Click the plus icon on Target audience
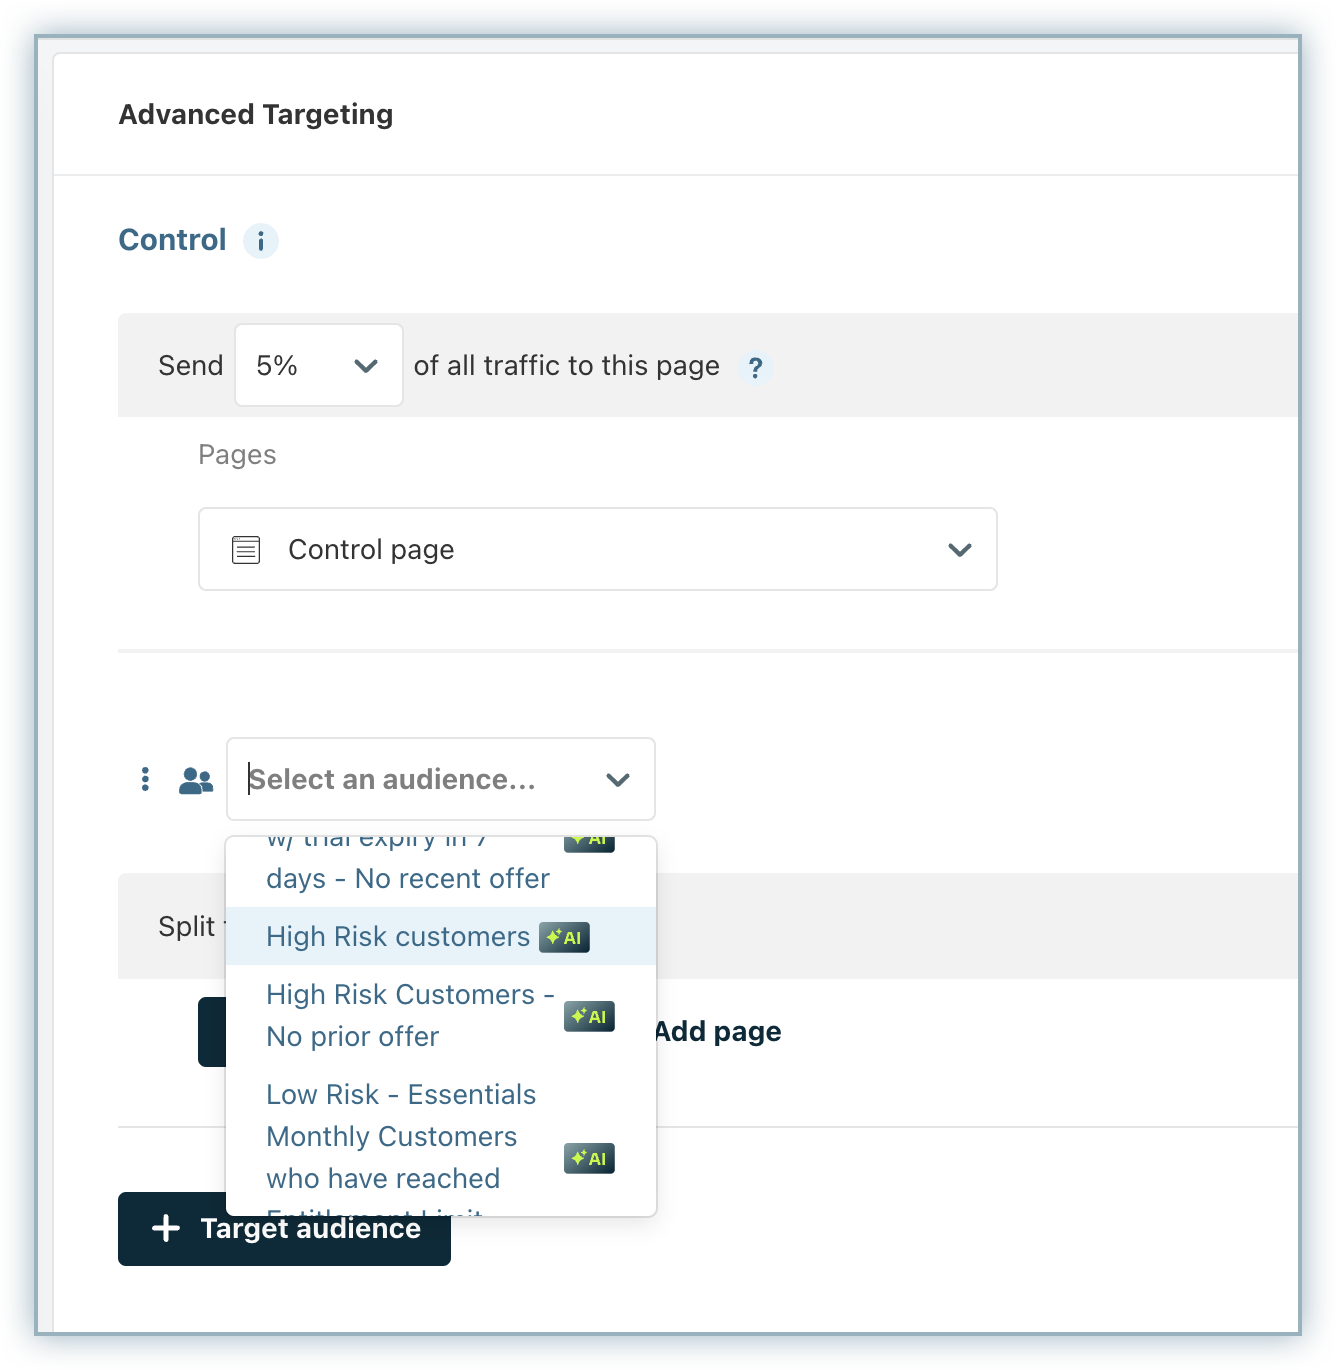 pos(166,1229)
